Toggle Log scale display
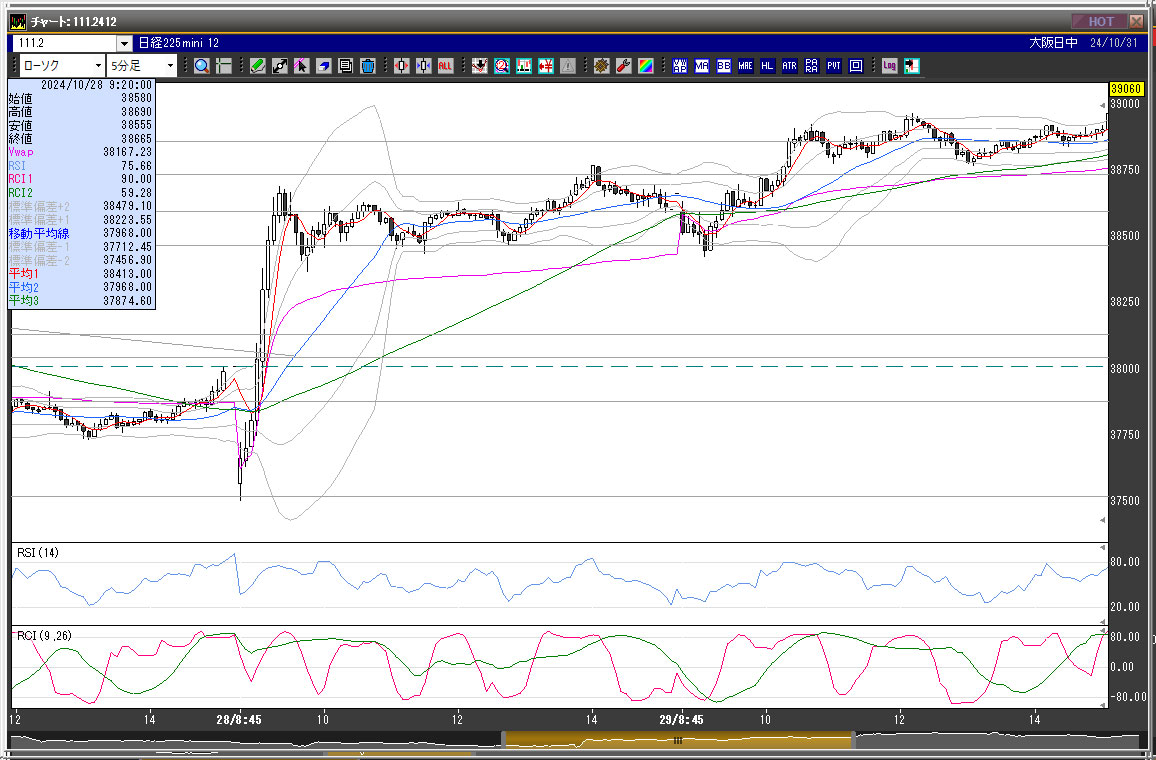Viewport: 1156px width, 760px height. tap(890, 66)
